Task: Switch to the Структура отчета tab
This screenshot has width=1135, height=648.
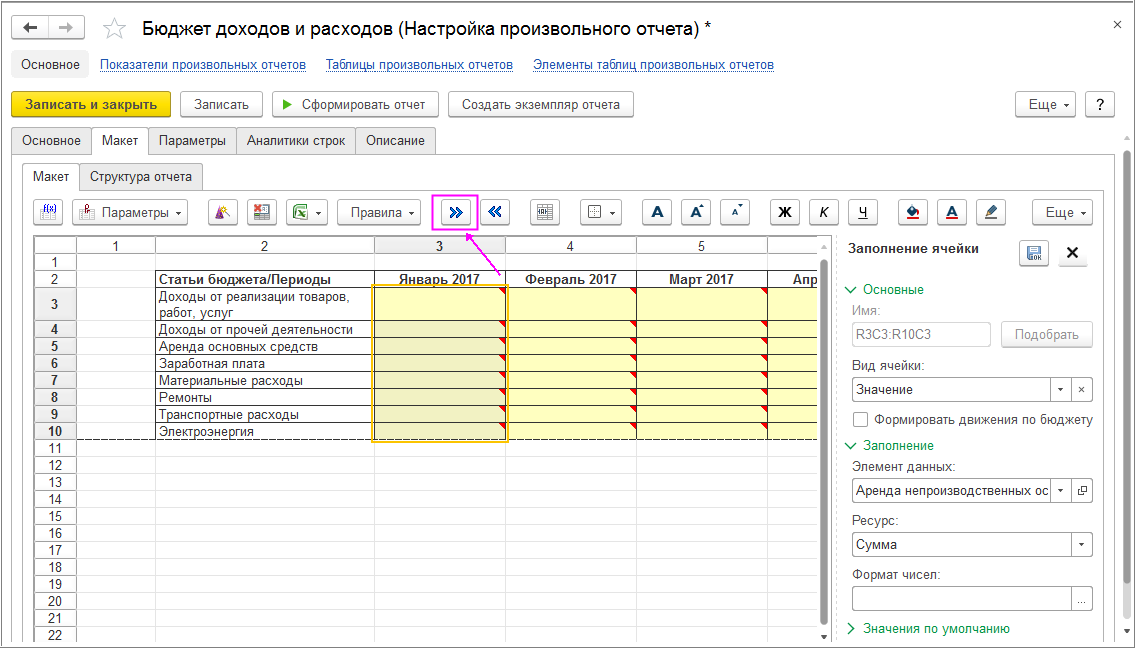Action: coord(140,177)
